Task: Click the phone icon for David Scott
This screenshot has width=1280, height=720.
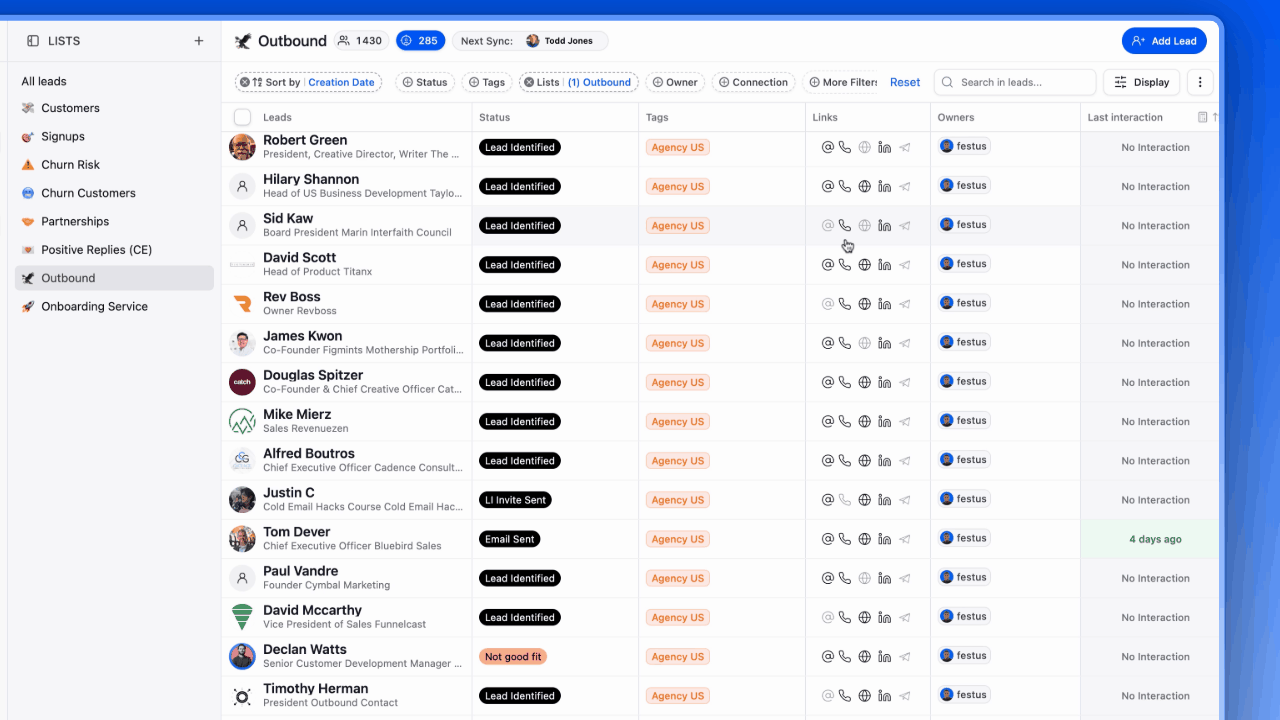Action: pos(845,265)
